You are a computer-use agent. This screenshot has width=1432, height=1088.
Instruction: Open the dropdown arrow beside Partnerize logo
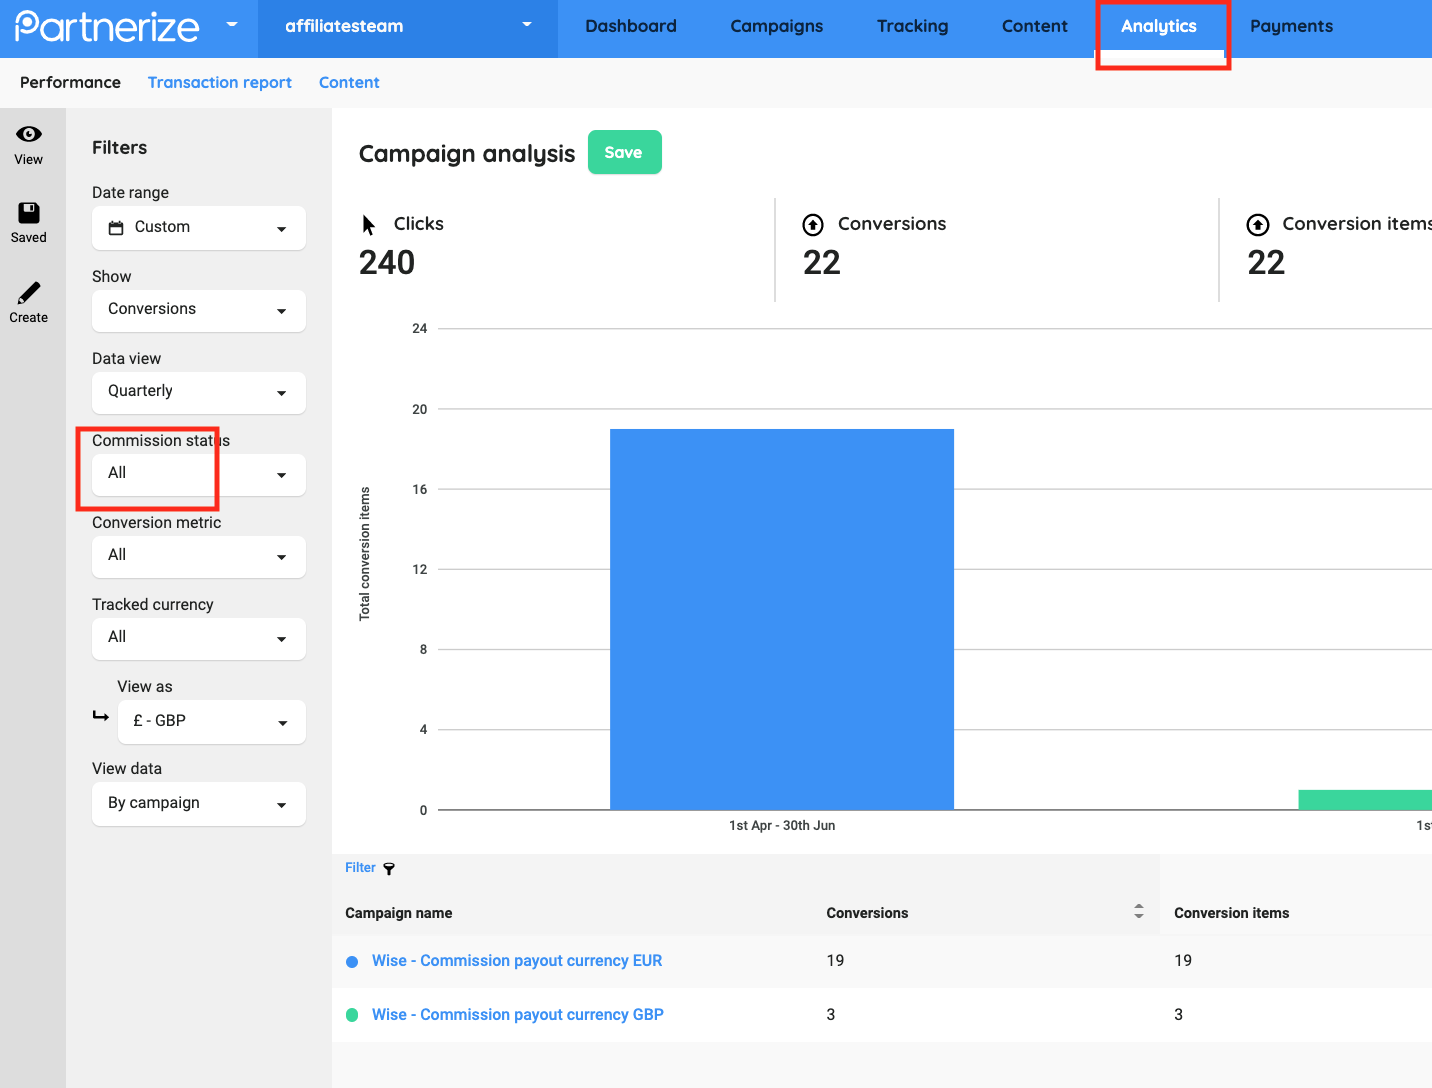232,24
